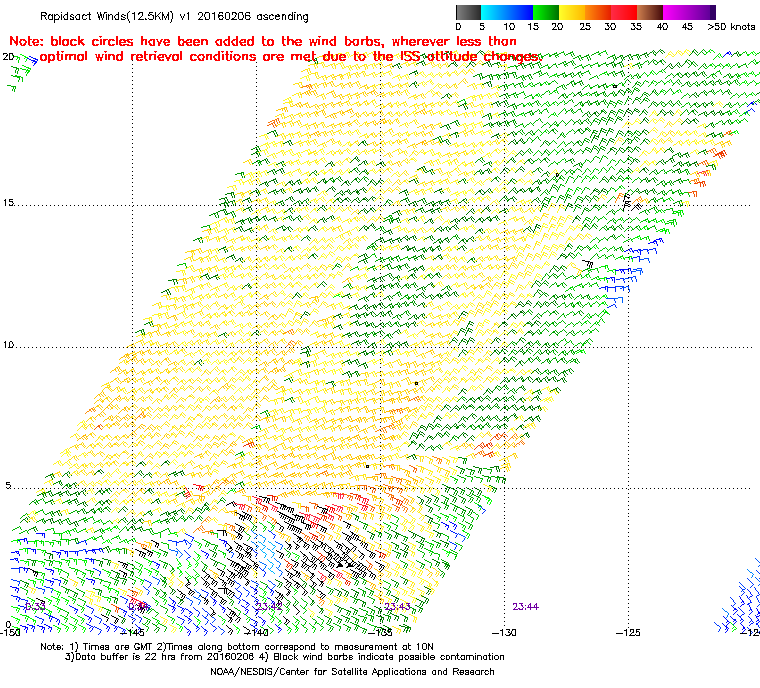760x688 pixels.
Task: Click the purple time stamp '23:42'
Action: click(x=269, y=607)
